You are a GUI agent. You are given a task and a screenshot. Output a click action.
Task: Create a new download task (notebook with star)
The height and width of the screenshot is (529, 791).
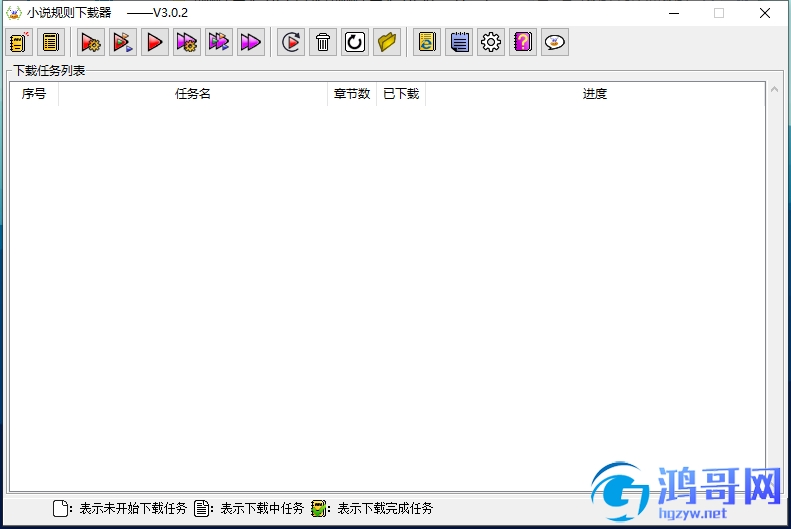[19, 42]
